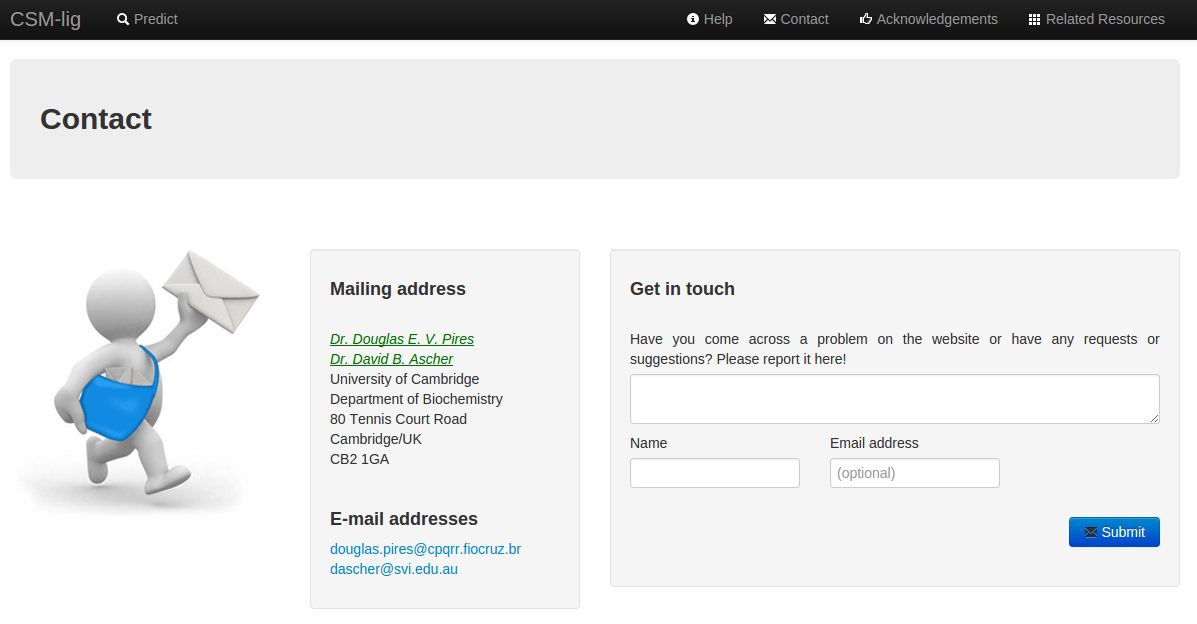Click the 'University of Cambridge' text
The height and width of the screenshot is (624, 1197).
click(405, 379)
